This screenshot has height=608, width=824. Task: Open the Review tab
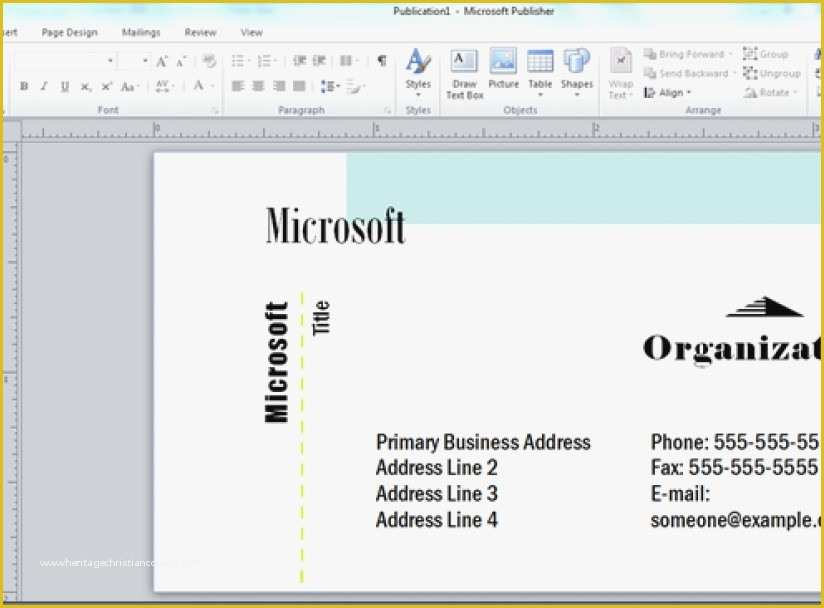pos(200,33)
